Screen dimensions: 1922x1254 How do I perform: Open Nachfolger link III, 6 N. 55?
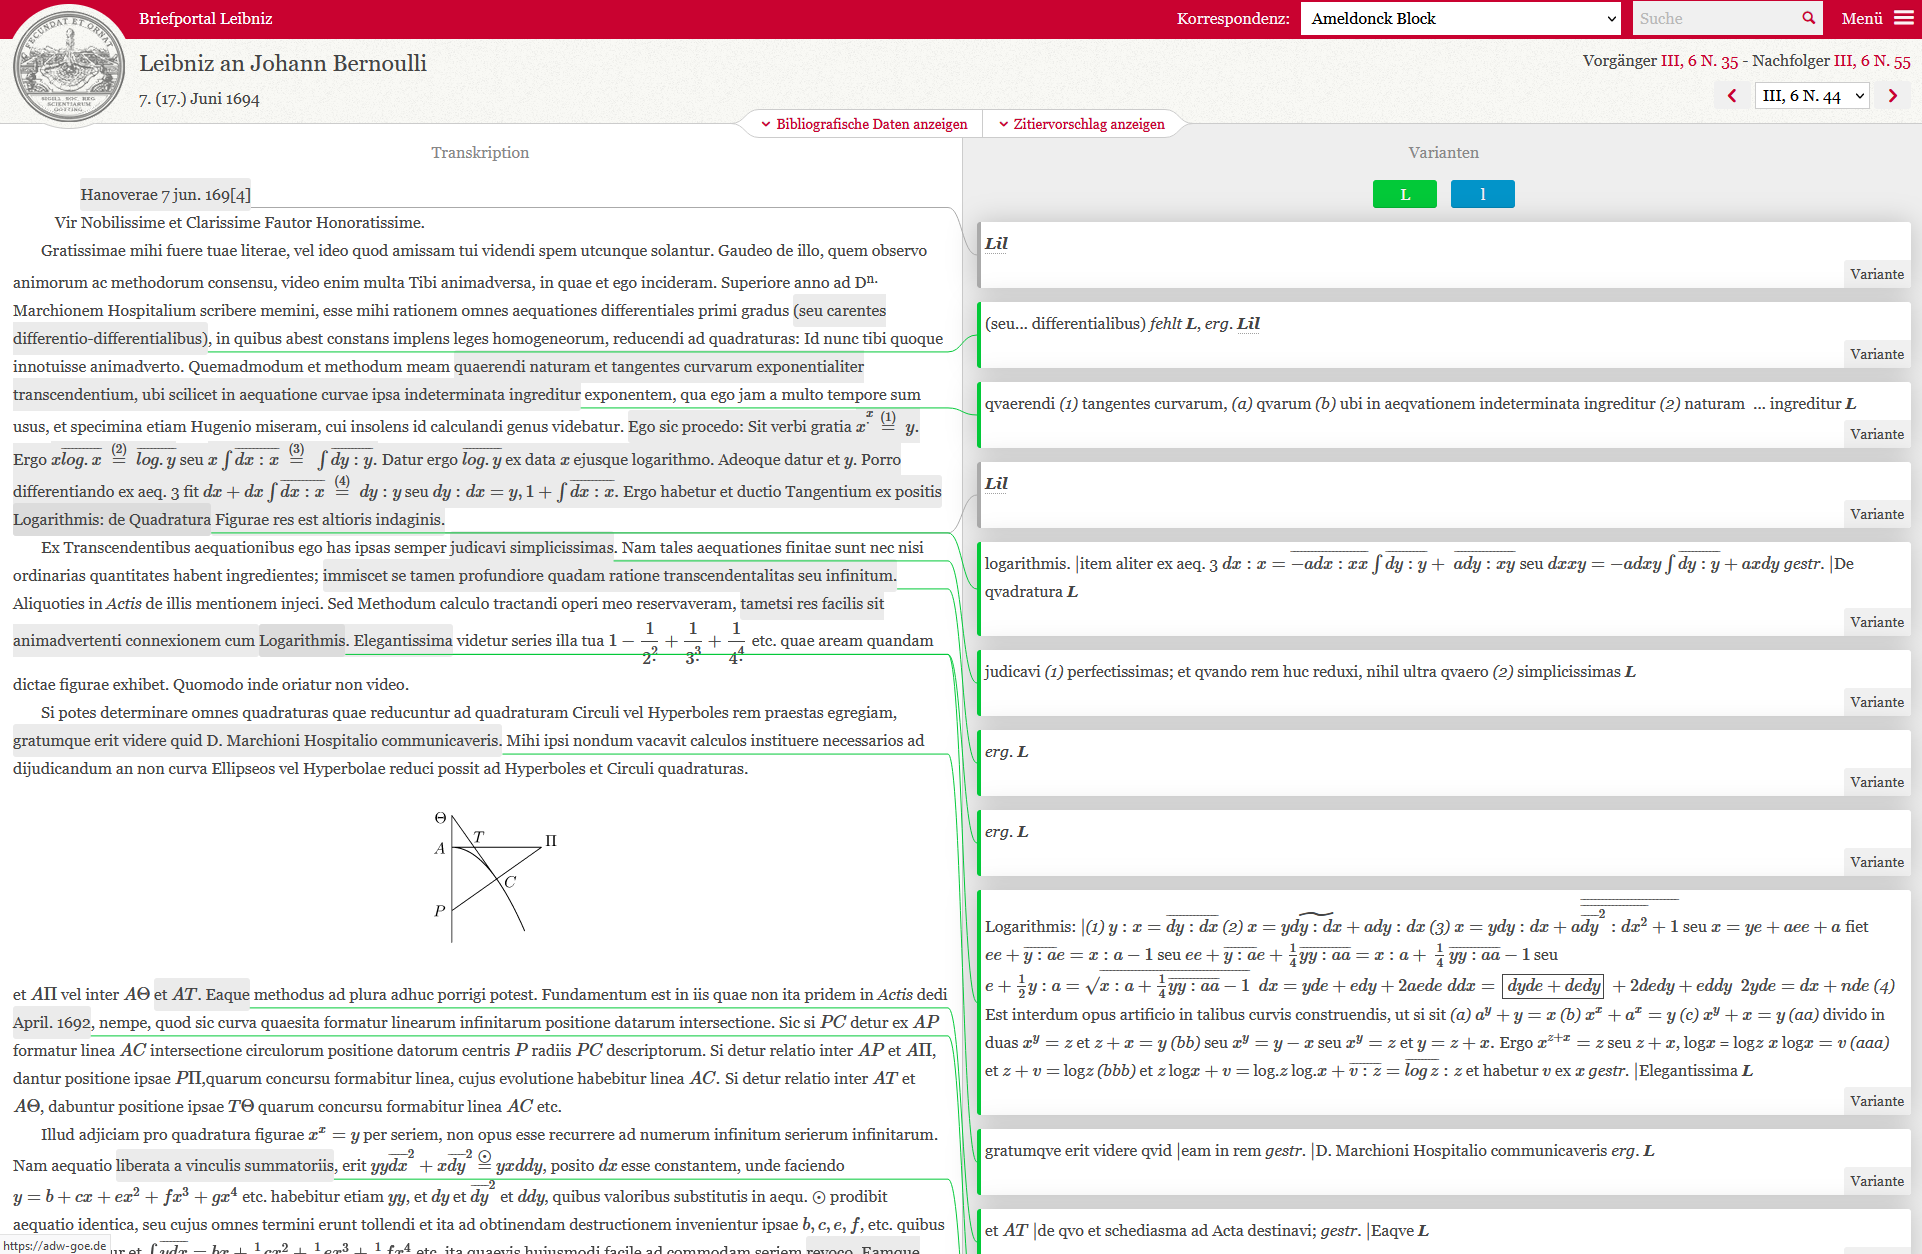1872,61
